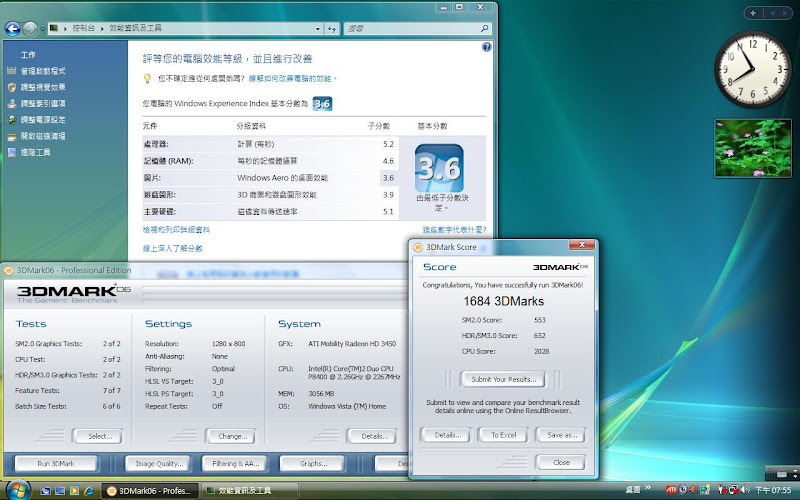Click the forward arrow in Control Panel window
The width and height of the screenshot is (800, 500).
pos(30,29)
